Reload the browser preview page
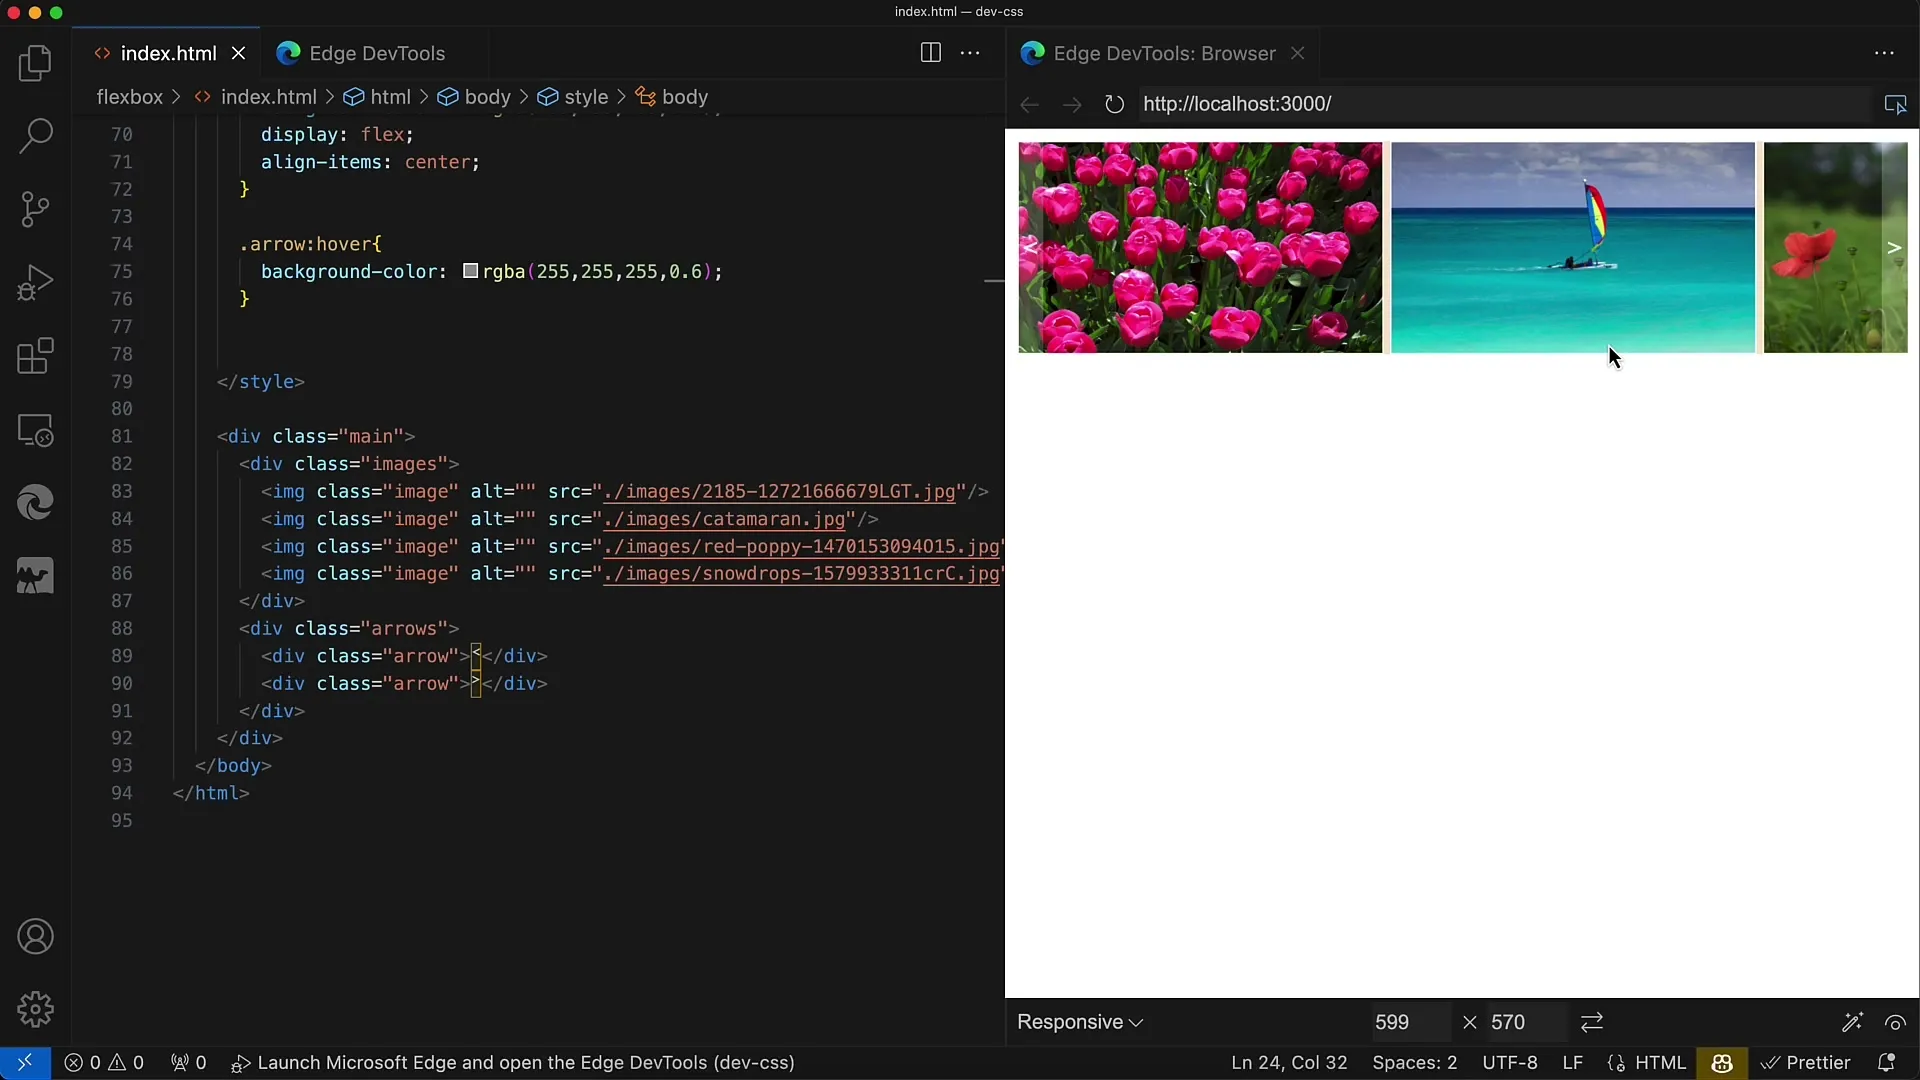The height and width of the screenshot is (1080, 1920). tap(1114, 104)
